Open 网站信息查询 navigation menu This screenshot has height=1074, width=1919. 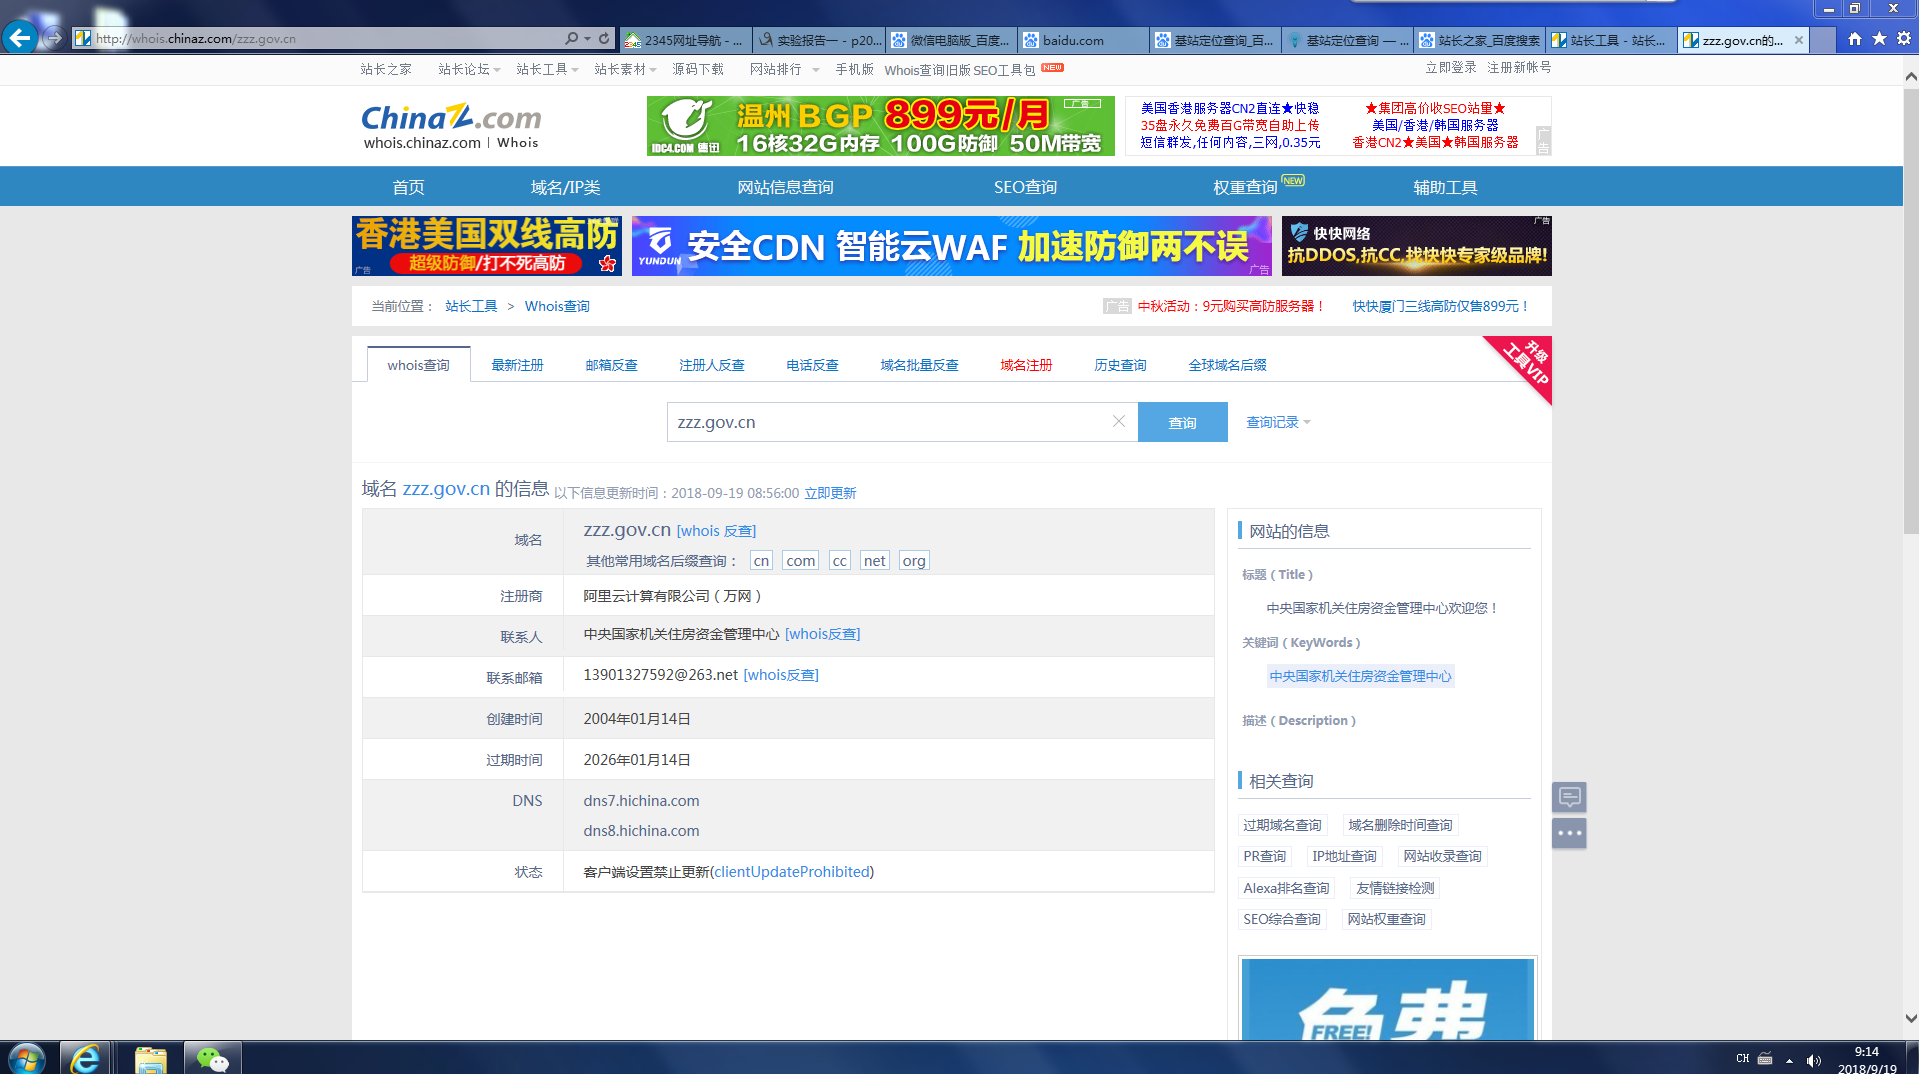[785, 187]
